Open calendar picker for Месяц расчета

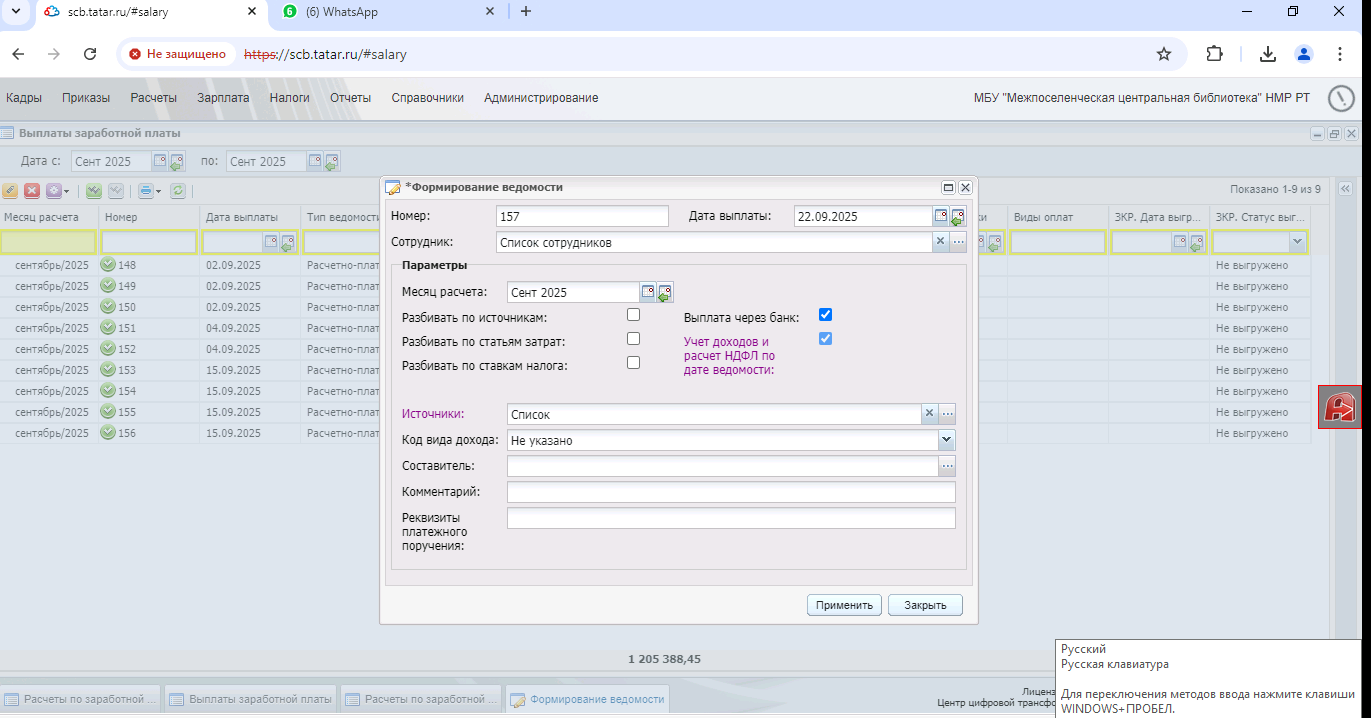[648, 292]
